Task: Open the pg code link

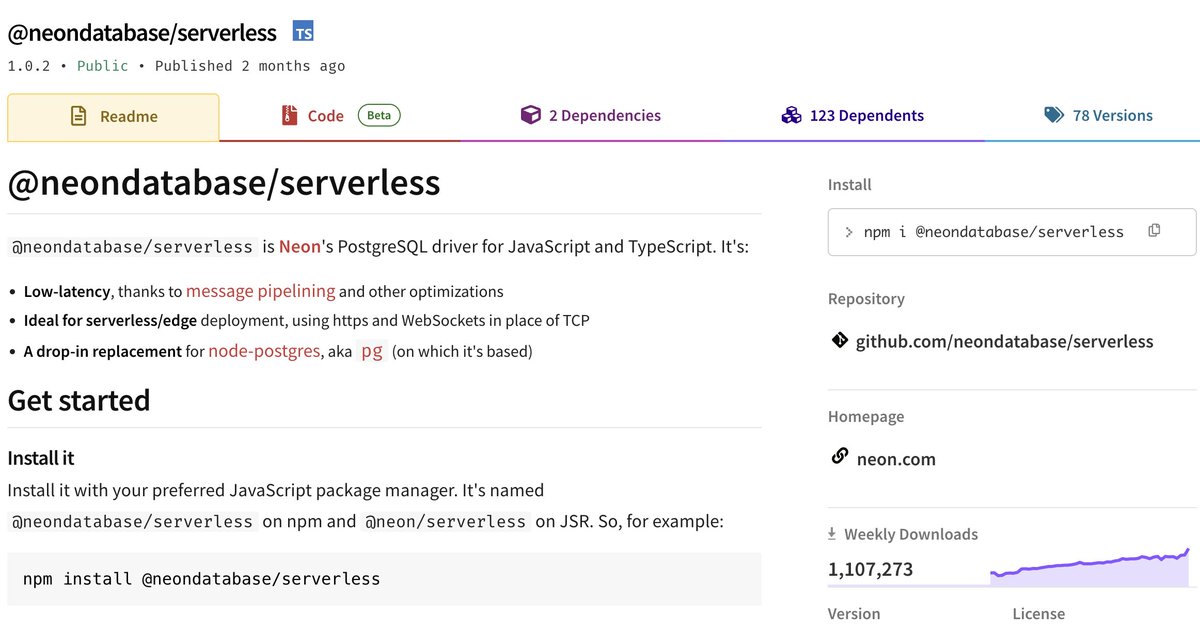Action: click(x=372, y=352)
